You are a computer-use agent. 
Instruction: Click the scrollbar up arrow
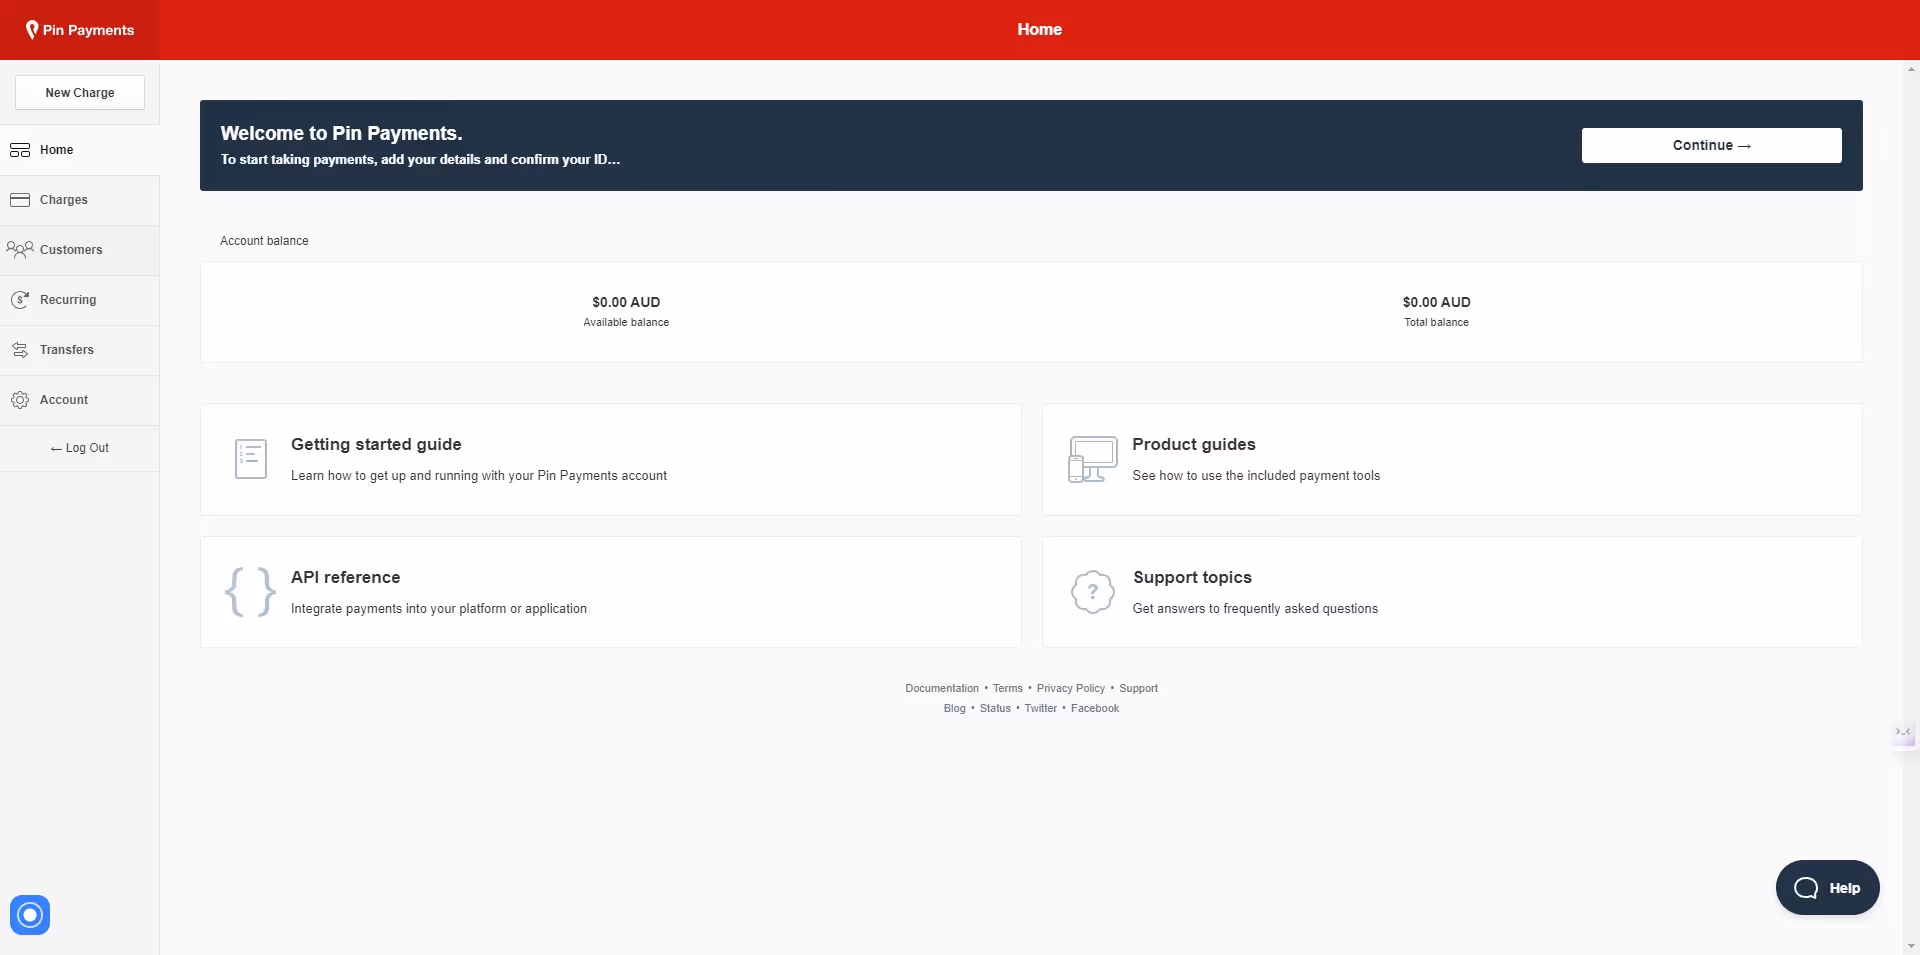point(1911,69)
